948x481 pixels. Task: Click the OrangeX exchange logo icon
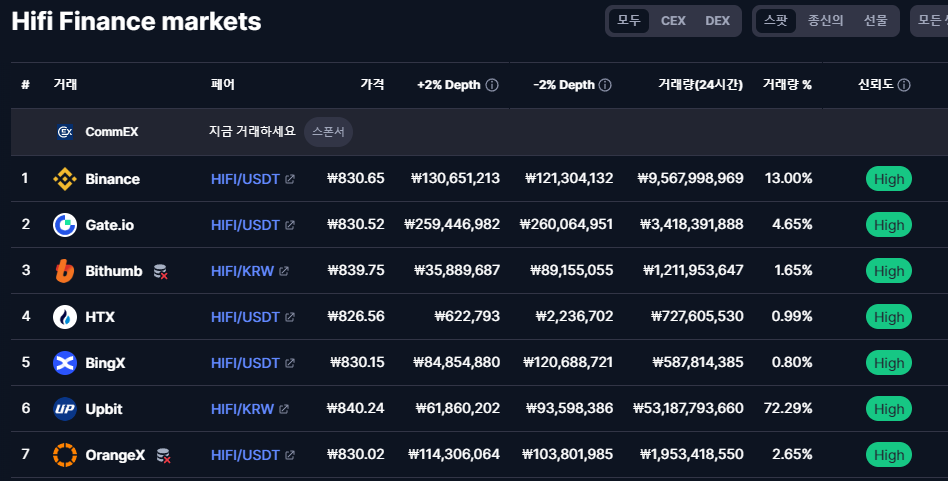tap(65, 455)
